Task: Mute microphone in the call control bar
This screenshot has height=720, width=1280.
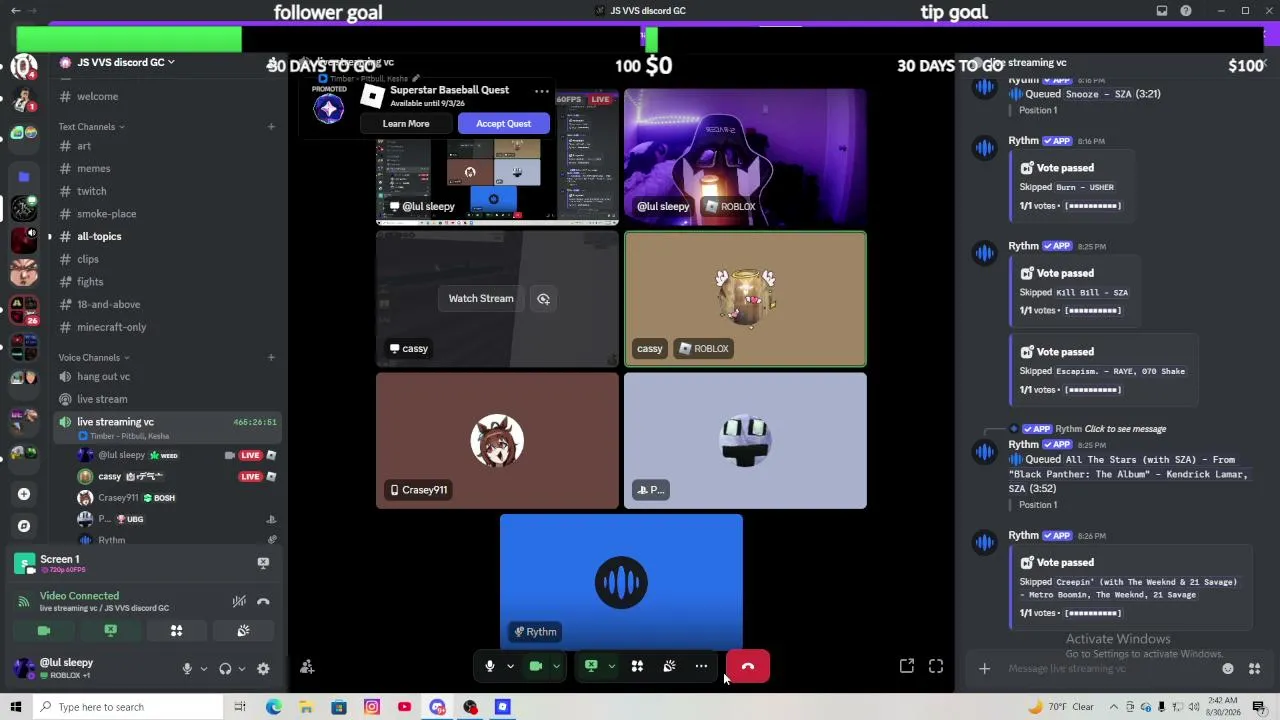Action: [489, 666]
